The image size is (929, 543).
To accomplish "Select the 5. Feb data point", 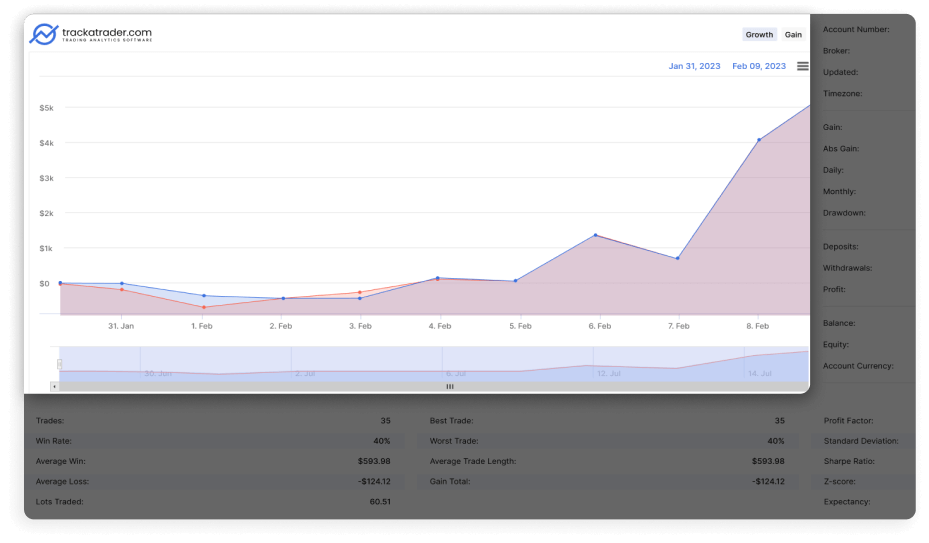I will coord(515,281).
